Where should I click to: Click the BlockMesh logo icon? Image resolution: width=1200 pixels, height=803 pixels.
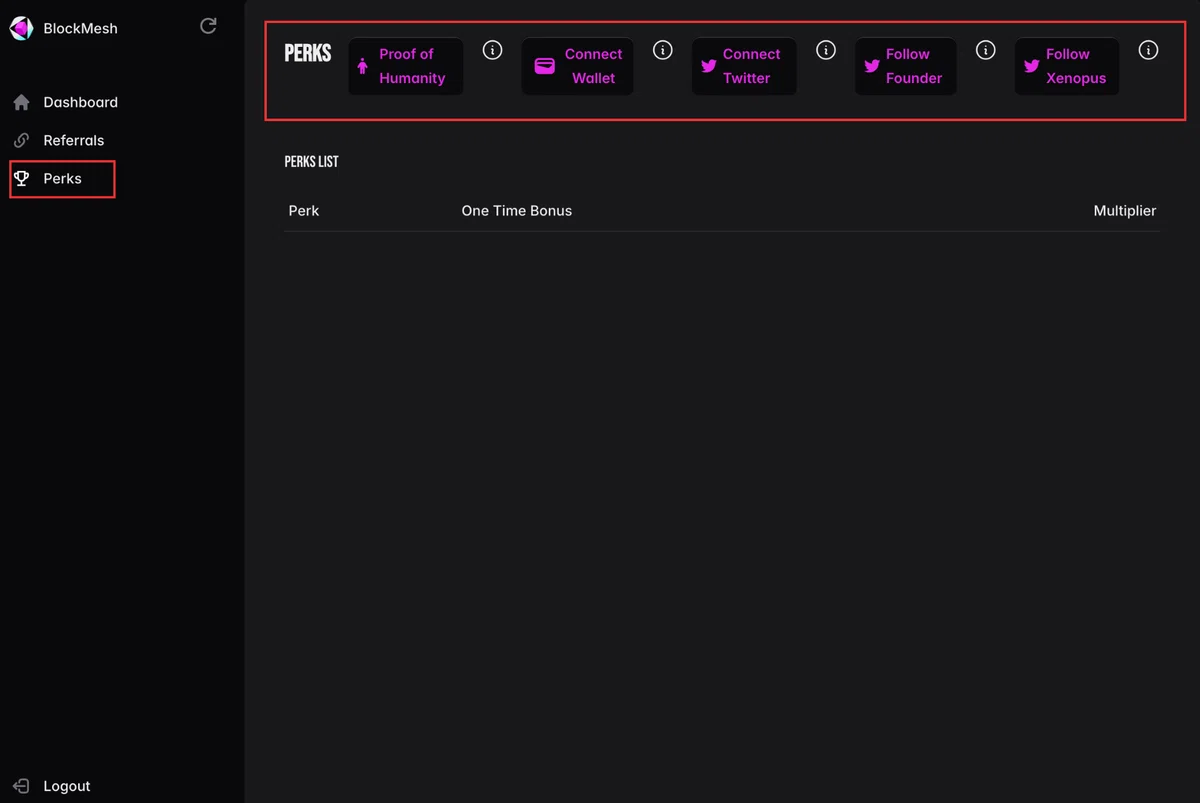coord(21,28)
